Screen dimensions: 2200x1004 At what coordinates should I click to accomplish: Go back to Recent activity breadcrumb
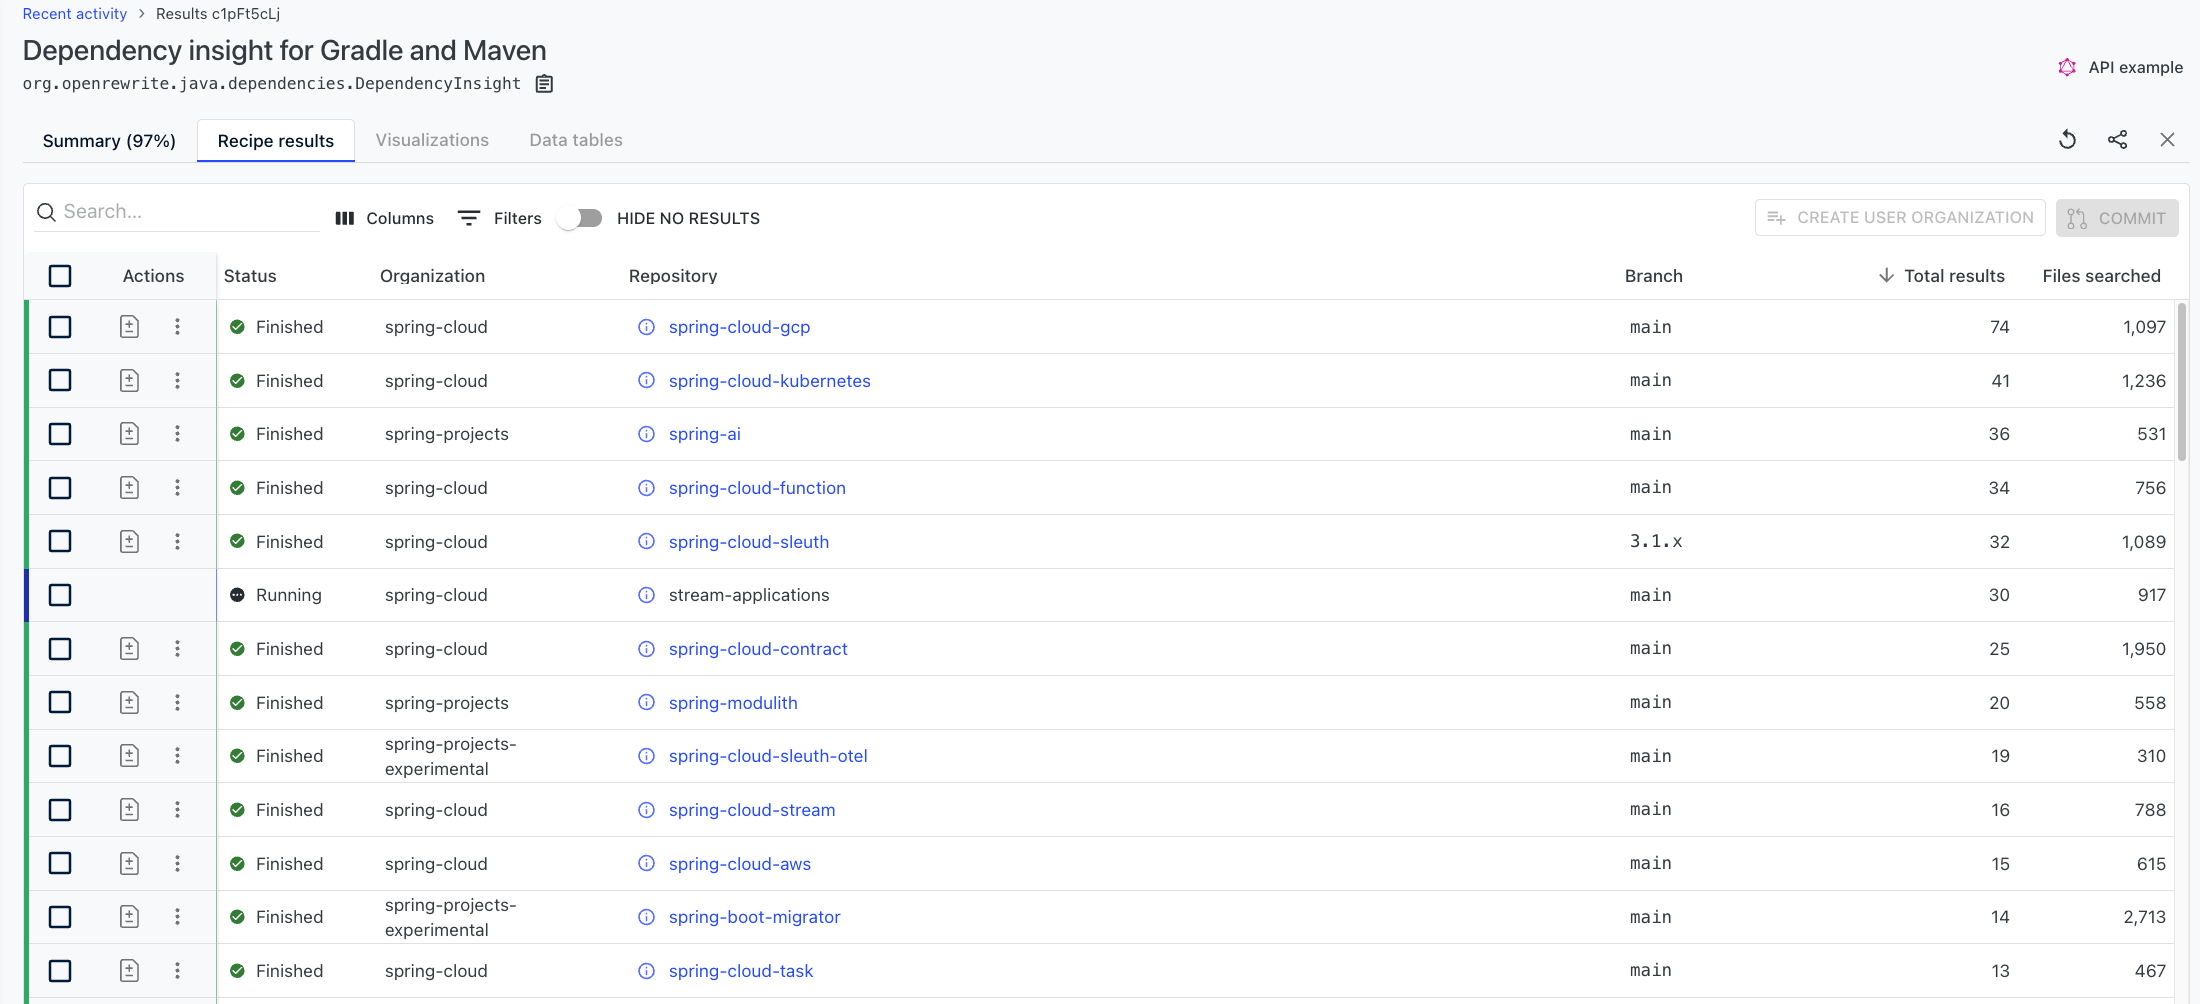tap(75, 14)
